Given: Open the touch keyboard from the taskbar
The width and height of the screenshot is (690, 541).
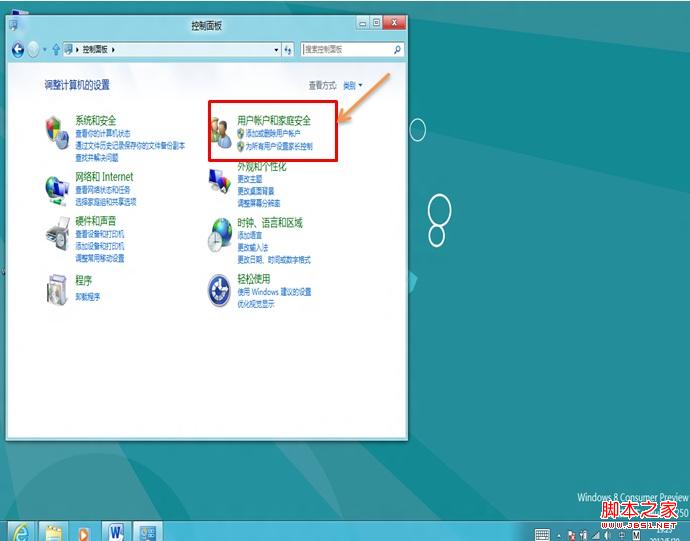Looking at the screenshot, I should click(542, 535).
